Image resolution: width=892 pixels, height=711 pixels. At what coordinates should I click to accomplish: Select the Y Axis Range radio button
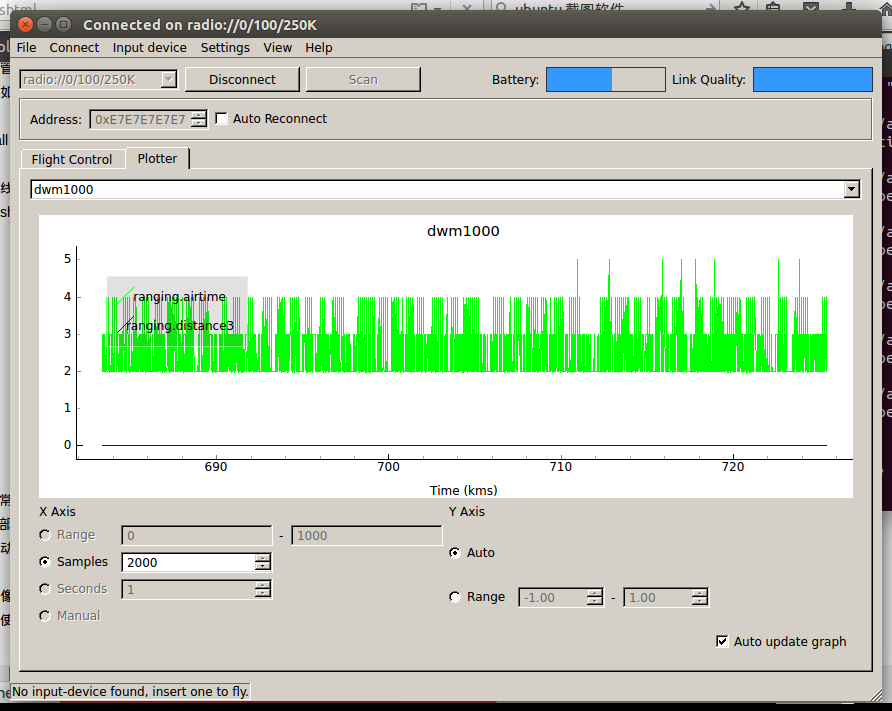coord(456,597)
